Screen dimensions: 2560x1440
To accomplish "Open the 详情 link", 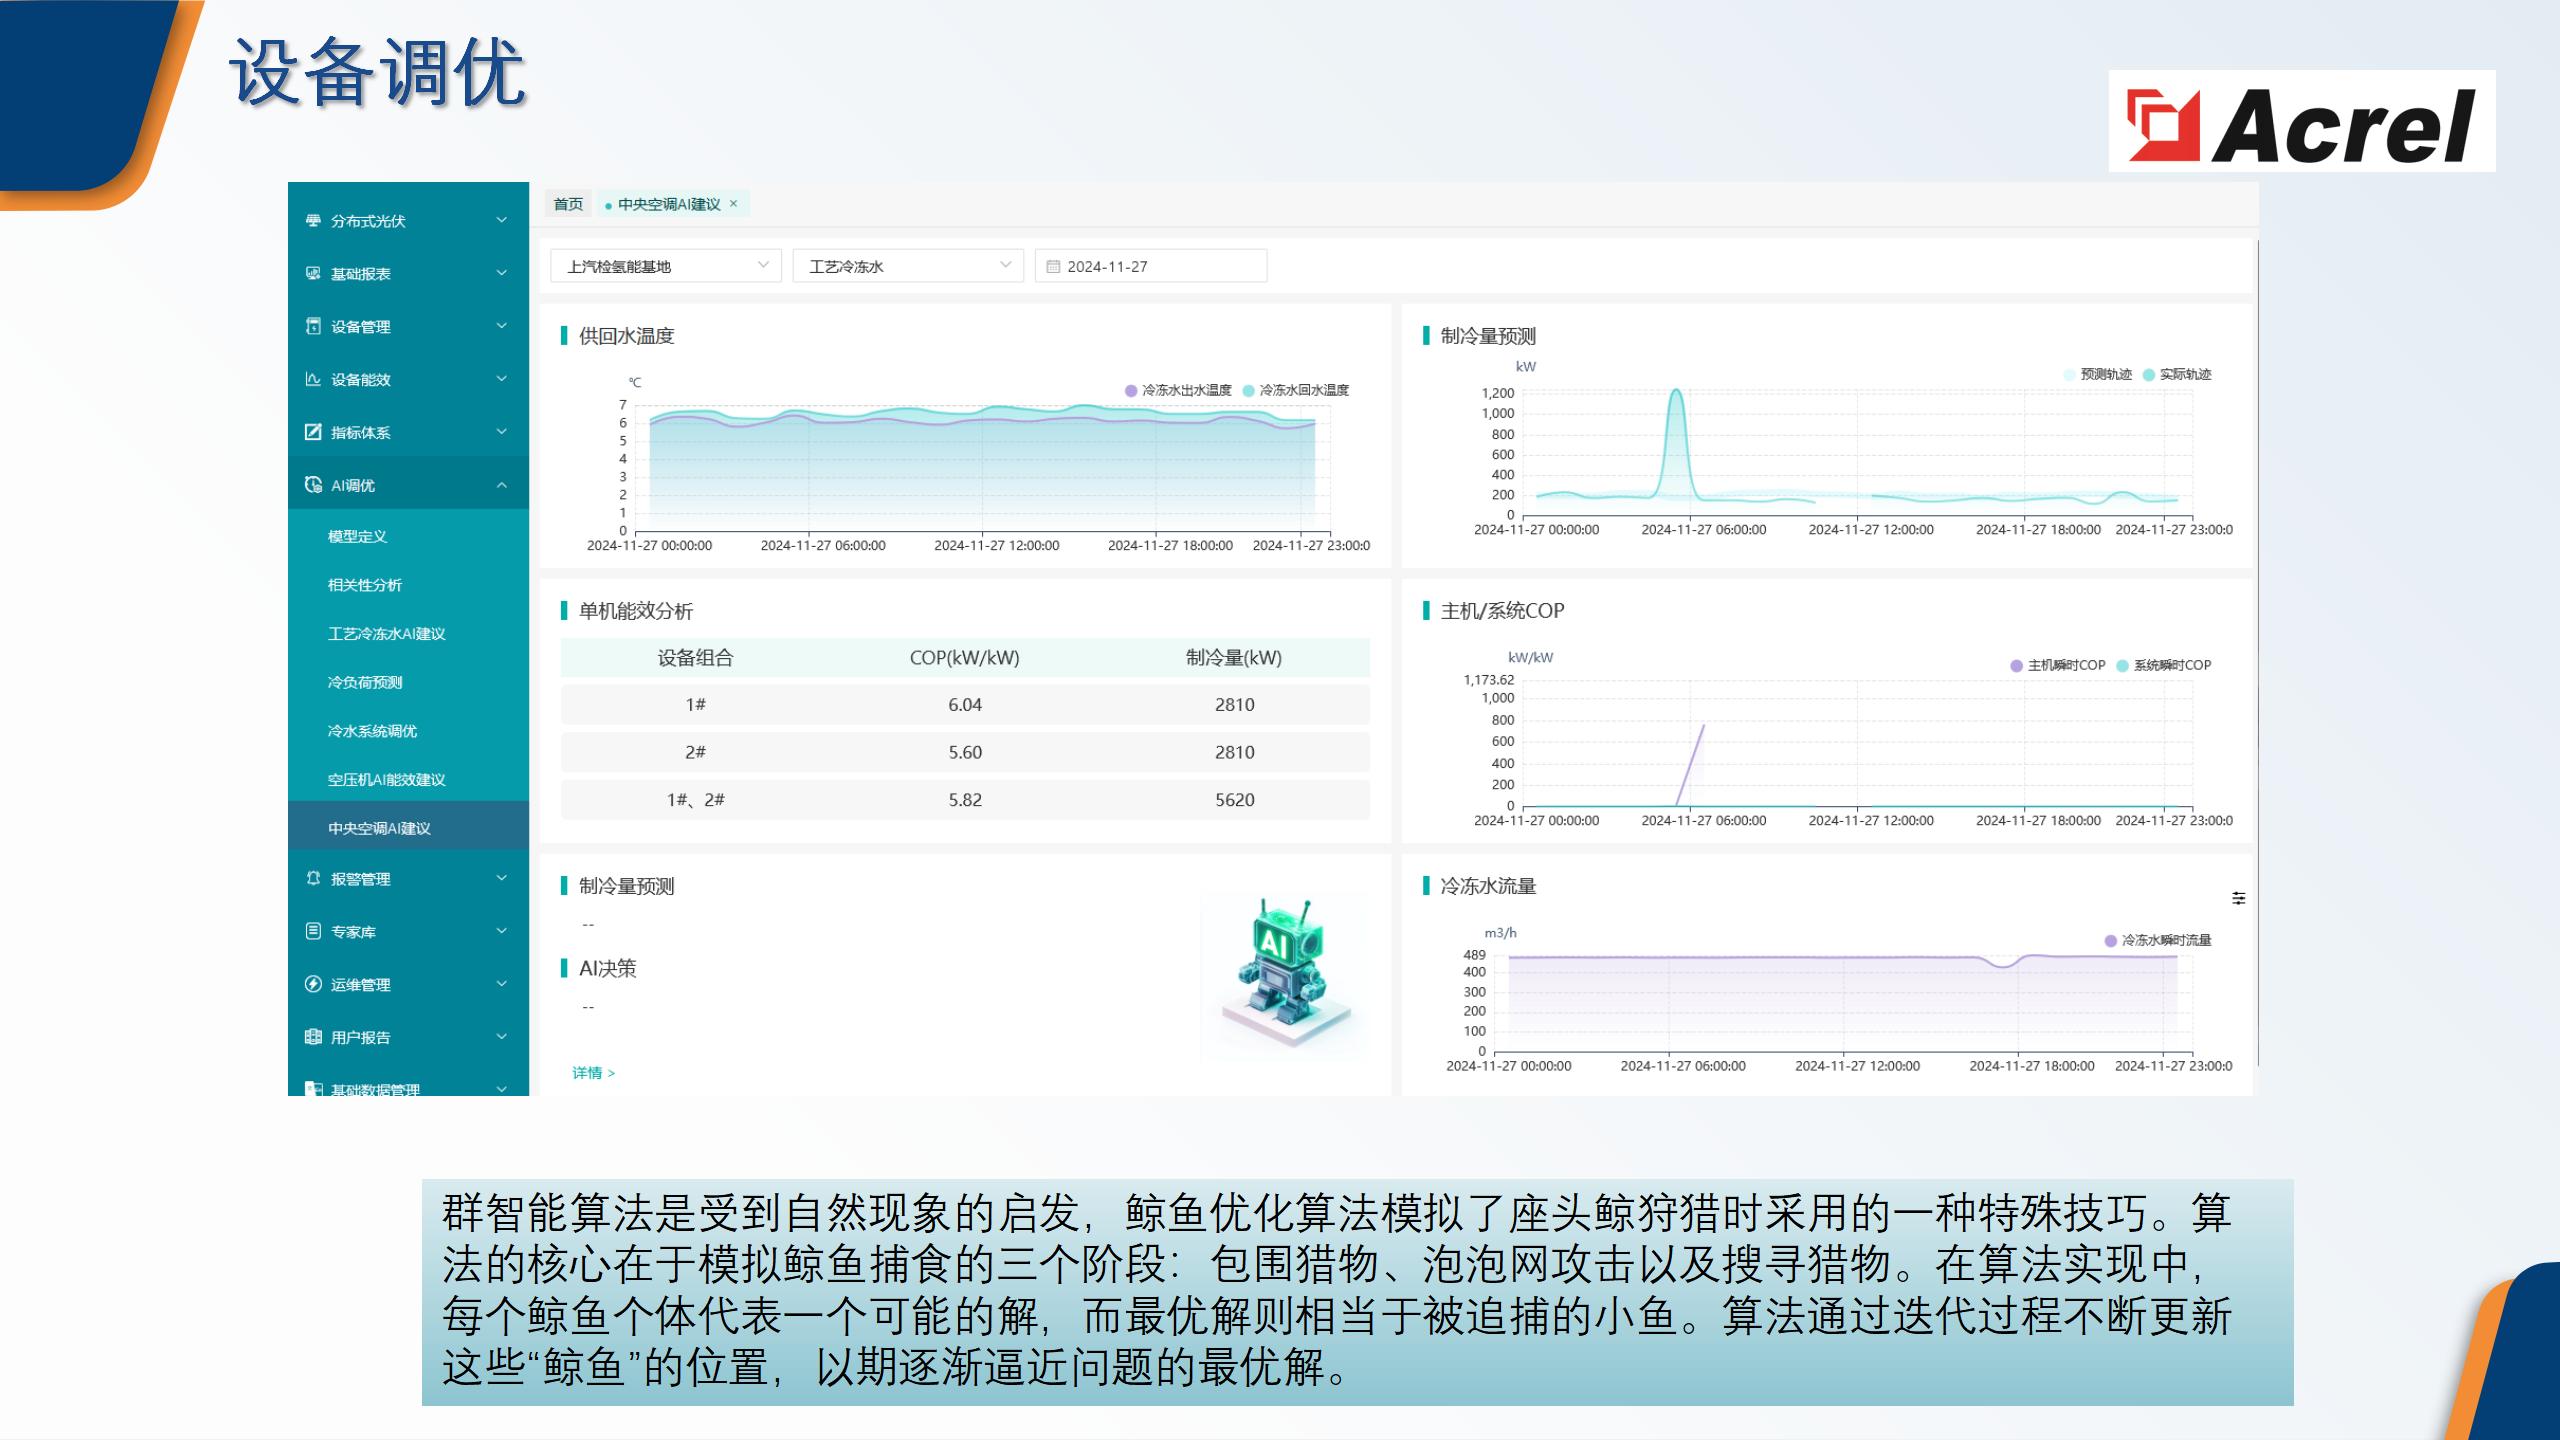I will coord(593,1073).
